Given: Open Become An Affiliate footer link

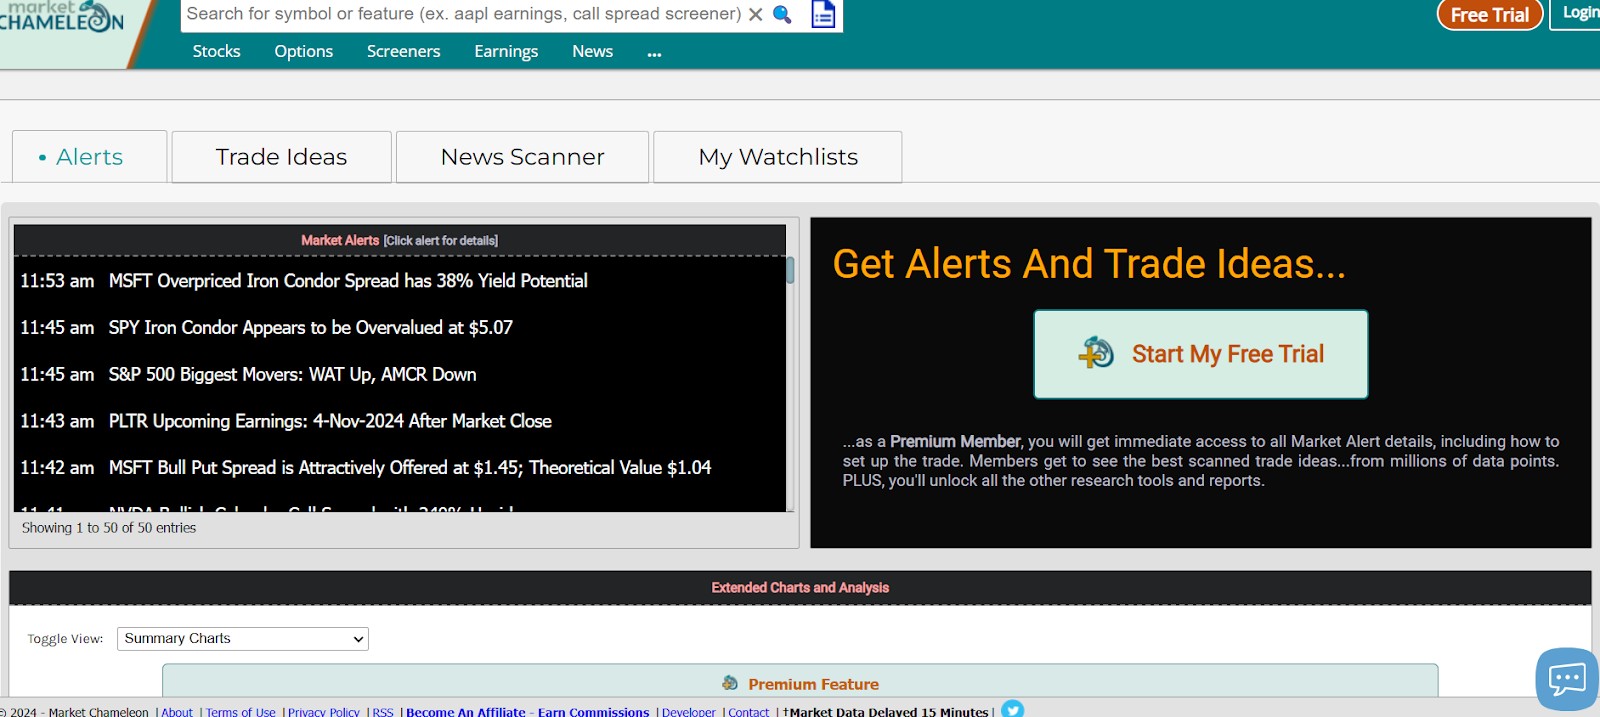Looking at the screenshot, I should (x=527, y=712).
